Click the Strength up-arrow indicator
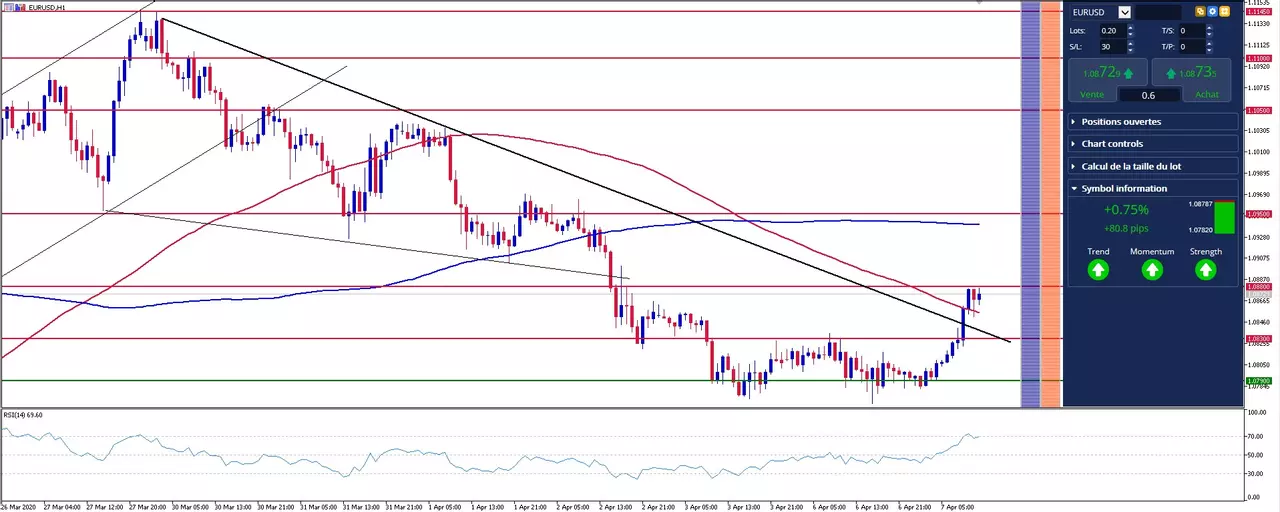The width and height of the screenshot is (1280, 512). [1206, 269]
